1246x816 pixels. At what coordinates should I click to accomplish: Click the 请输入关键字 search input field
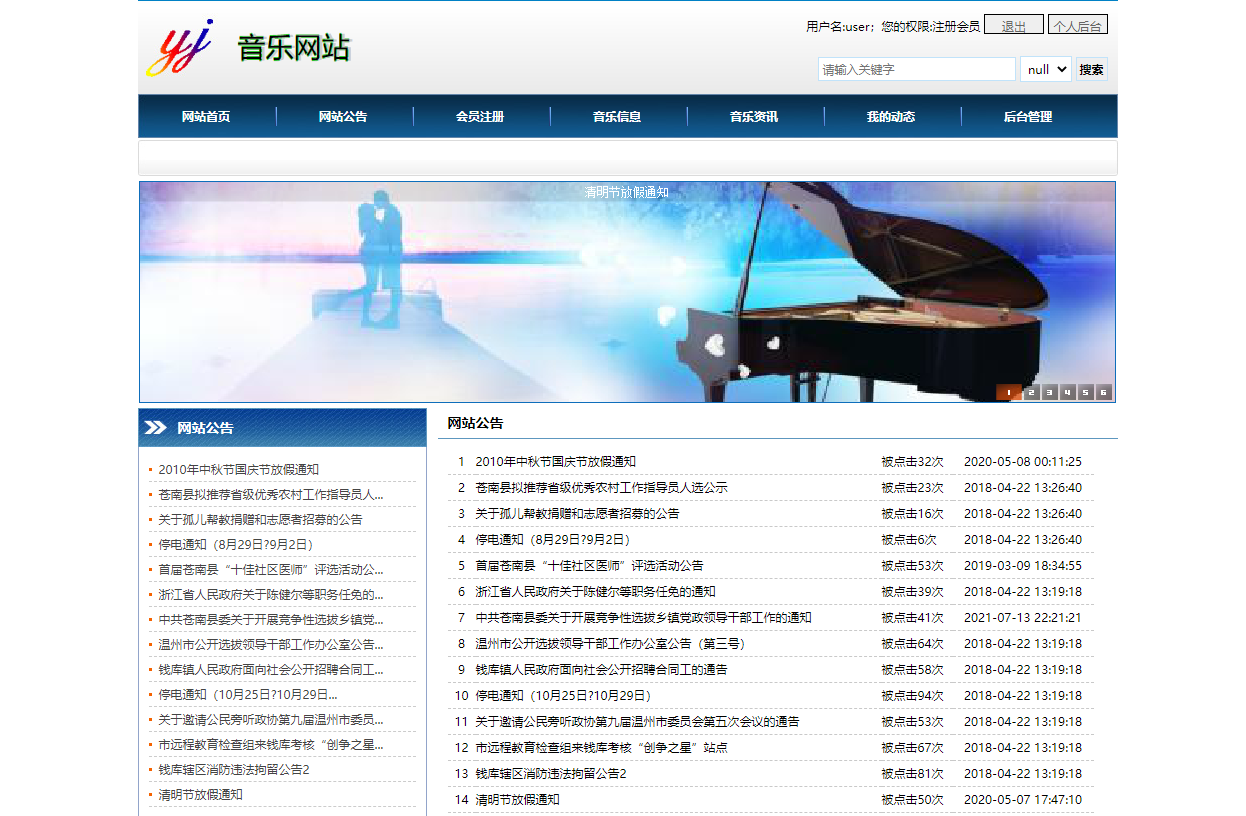pyautogui.click(x=916, y=69)
